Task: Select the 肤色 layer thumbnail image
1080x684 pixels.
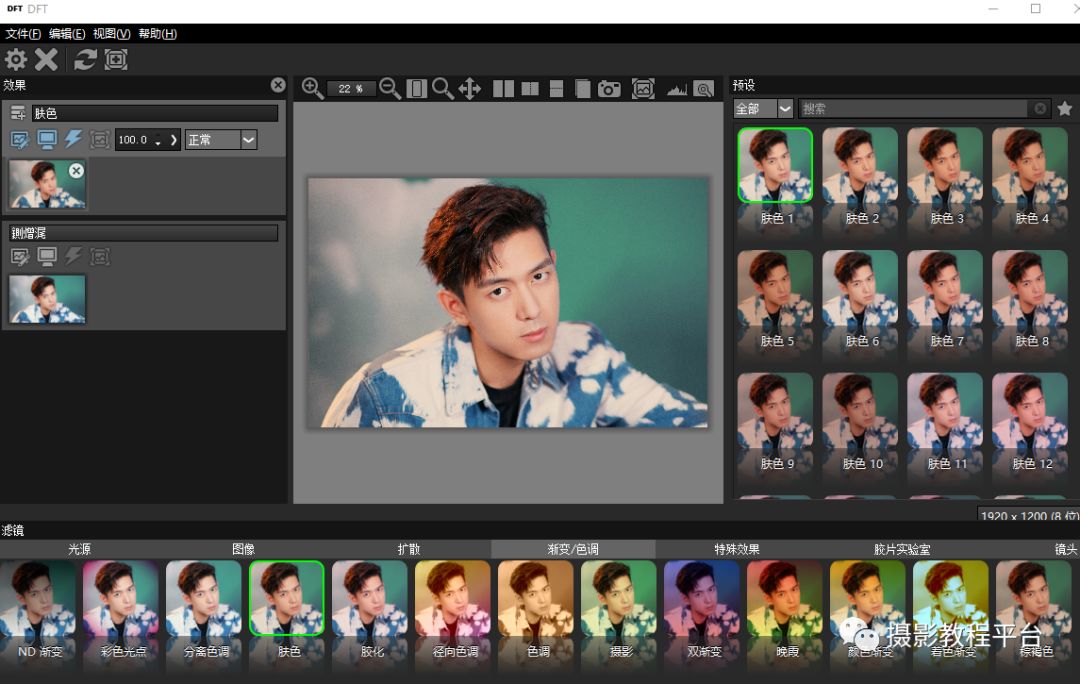Action: [47, 185]
